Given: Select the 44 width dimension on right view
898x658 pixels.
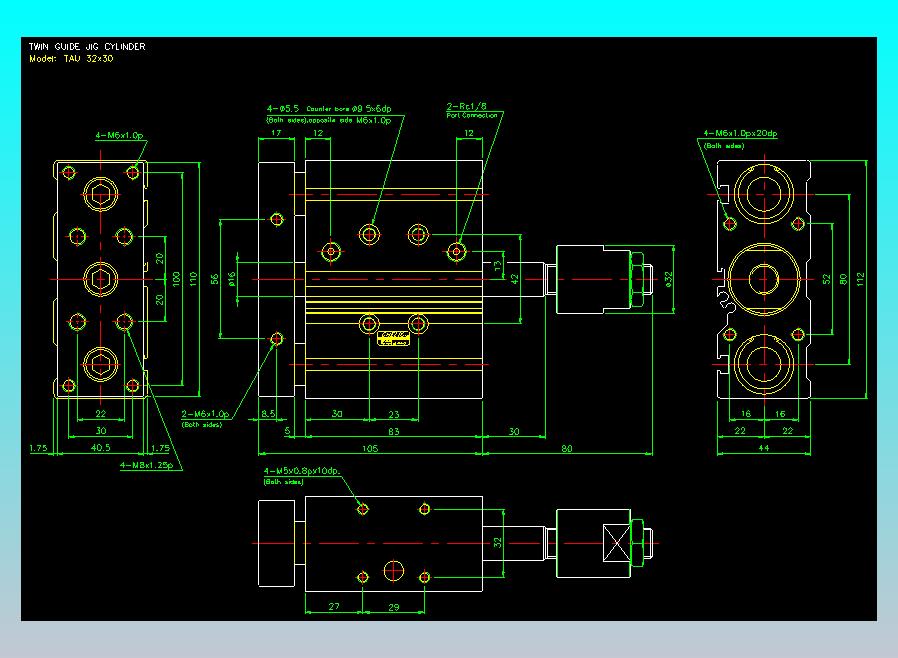Looking at the screenshot, I should point(765,449).
